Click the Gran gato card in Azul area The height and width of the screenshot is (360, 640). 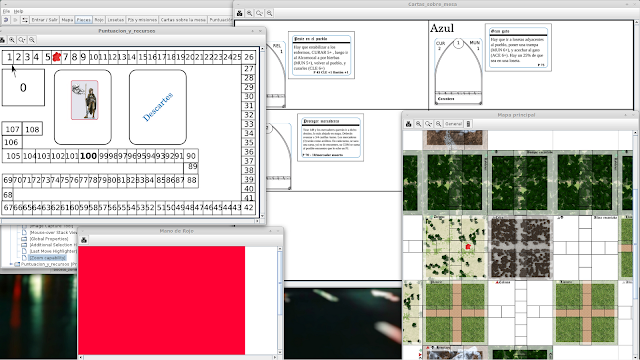click(x=518, y=47)
